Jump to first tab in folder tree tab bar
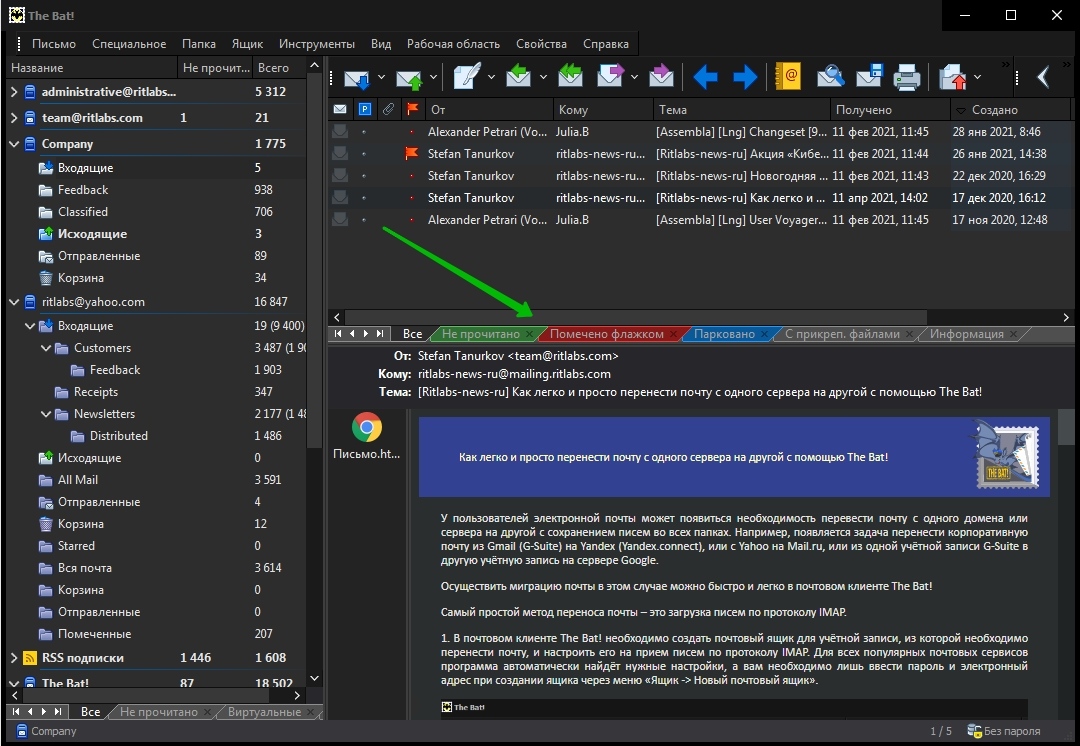The image size is (1080, 746). coord(15,712)
